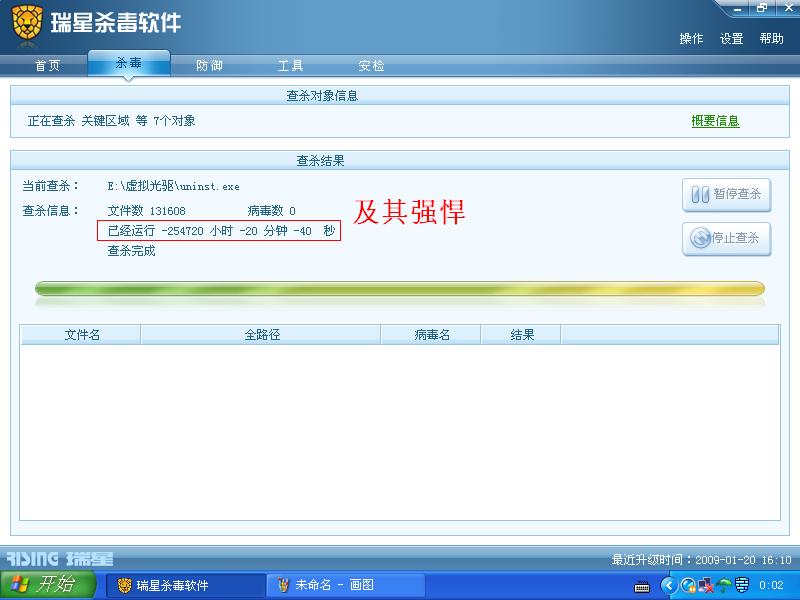This screenshot has width=800, height=600.
Task: Click the RISING 瑞星 footer logo
Action: (x=60, y=559)
